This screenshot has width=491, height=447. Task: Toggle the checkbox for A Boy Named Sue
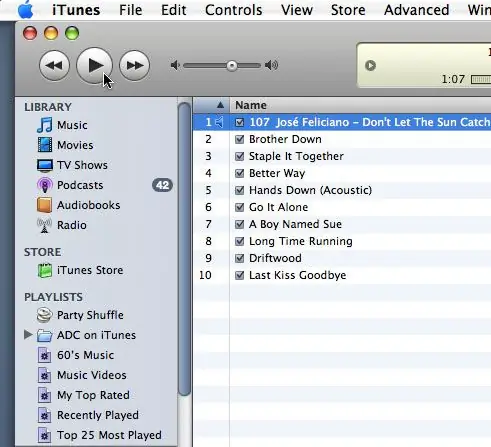[239, 224]
